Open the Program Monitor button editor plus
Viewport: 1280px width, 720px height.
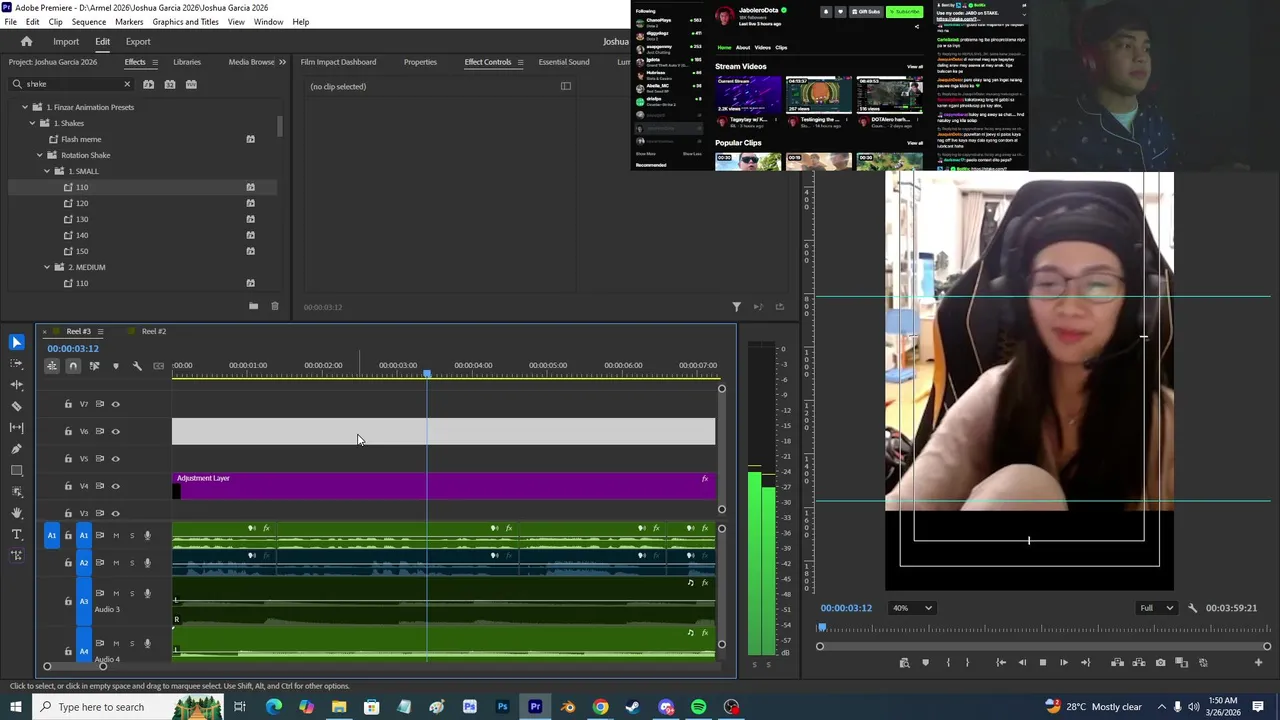tap(1259, 662)
